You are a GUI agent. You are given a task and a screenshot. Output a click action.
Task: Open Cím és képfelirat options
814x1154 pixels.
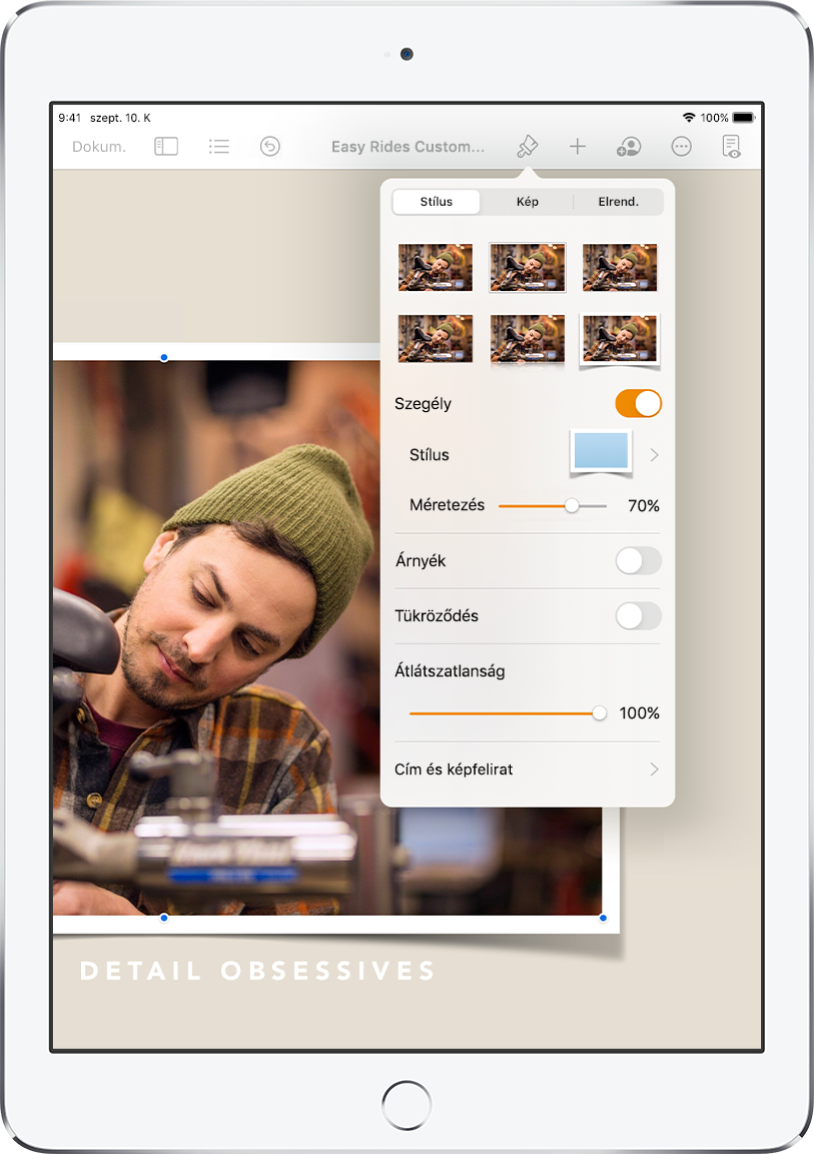click(x=527, y=769)
